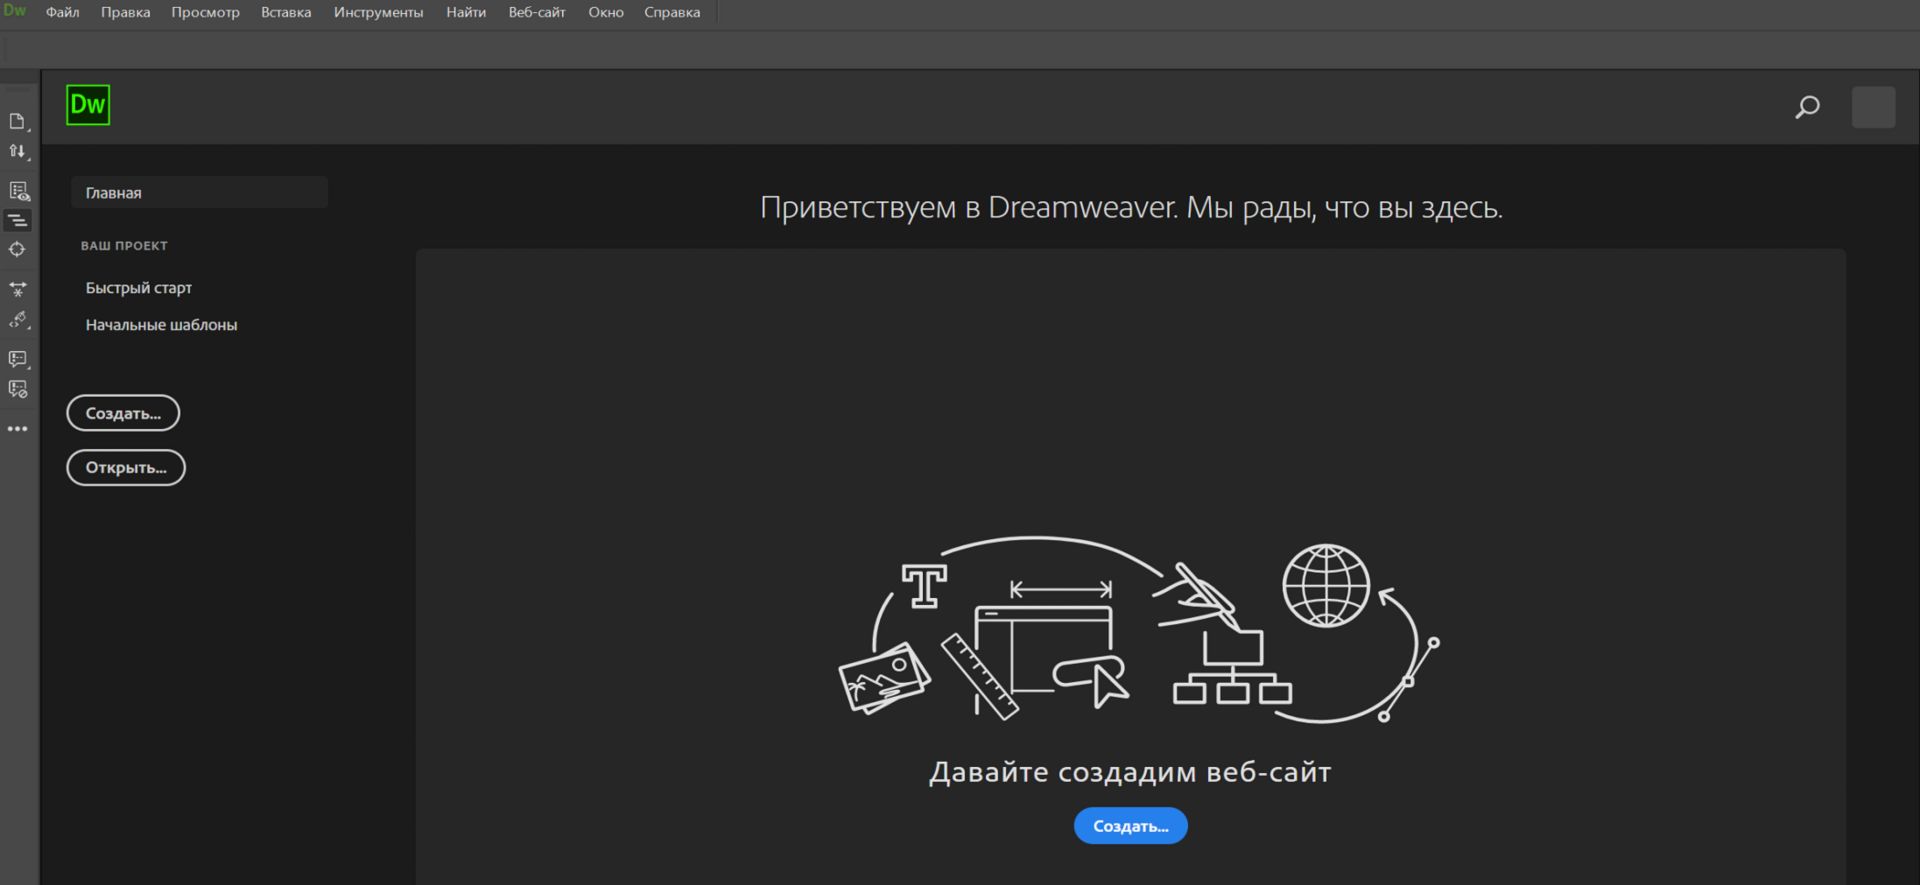Image resolution: width=1920 pixels, height=885 pixels.
Task: Open Быстрый старт section
Action: coord(138,288)
